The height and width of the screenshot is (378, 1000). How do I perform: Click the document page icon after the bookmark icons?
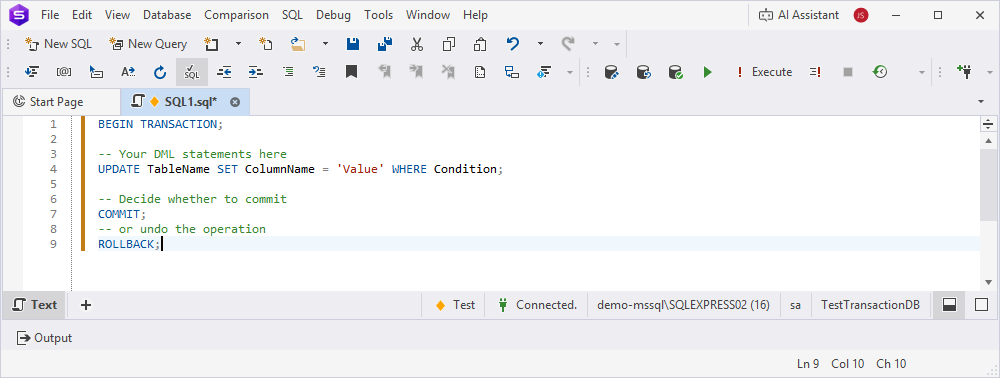point(480,72)
